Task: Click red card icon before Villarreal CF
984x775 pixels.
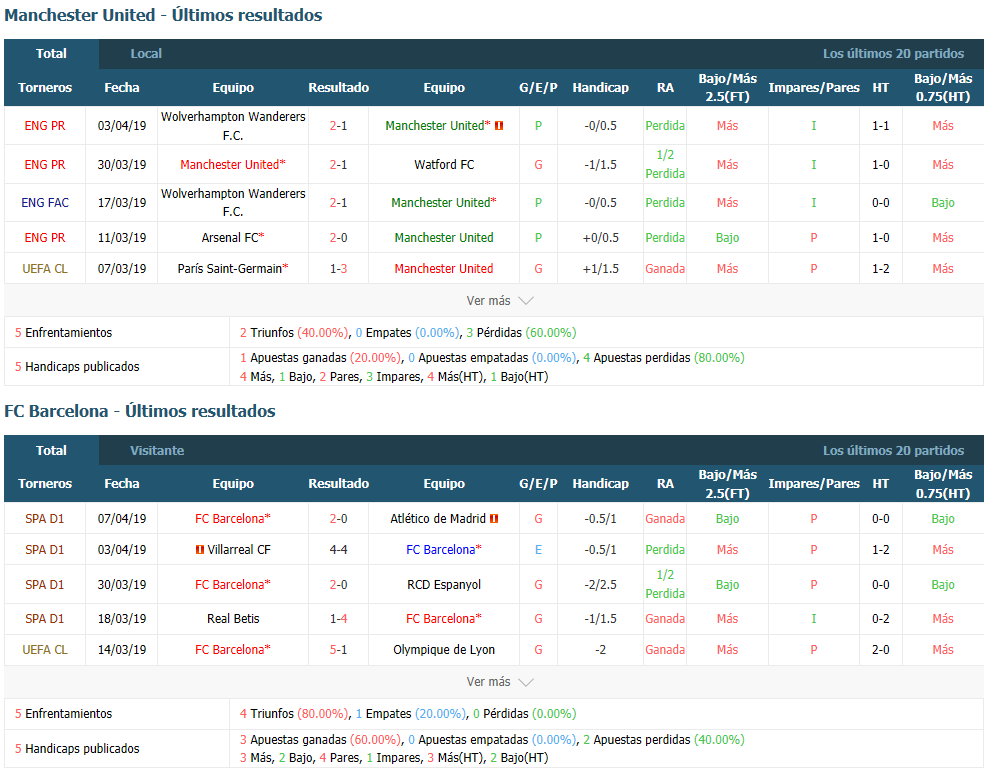Action: point(200,550)
